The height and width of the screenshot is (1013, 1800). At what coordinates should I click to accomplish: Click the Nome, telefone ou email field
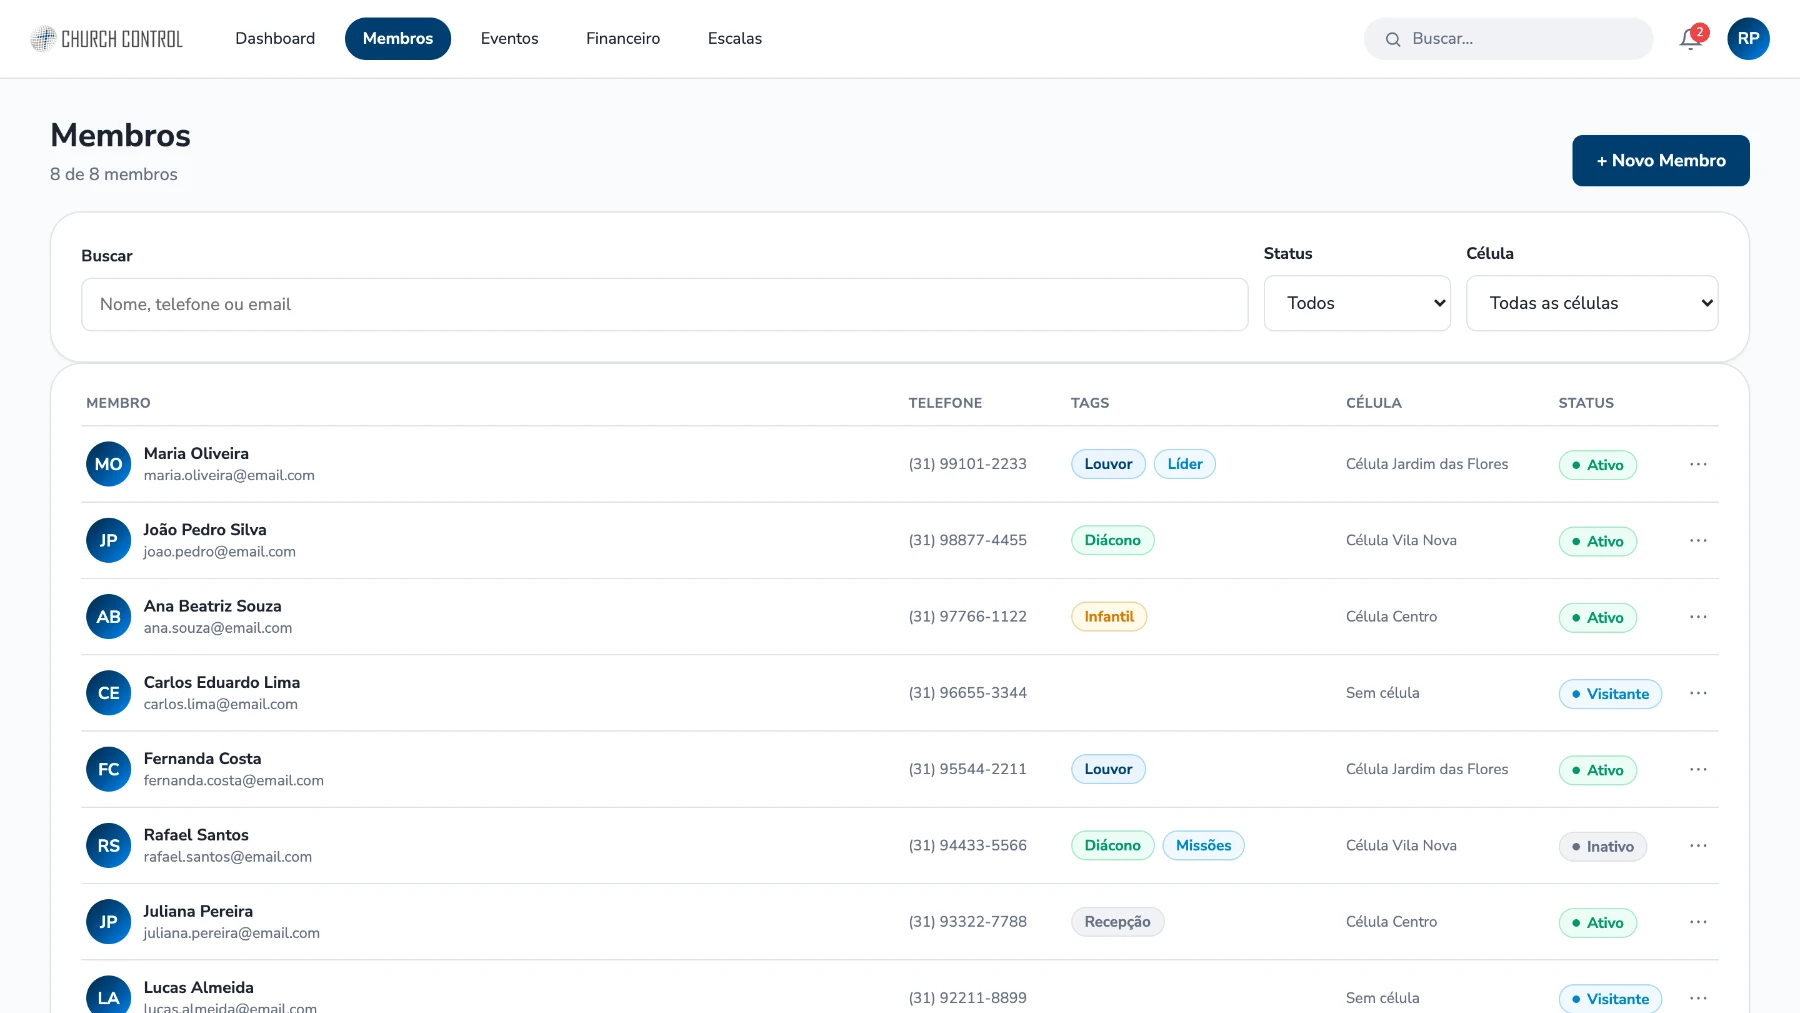coord(665,304)
